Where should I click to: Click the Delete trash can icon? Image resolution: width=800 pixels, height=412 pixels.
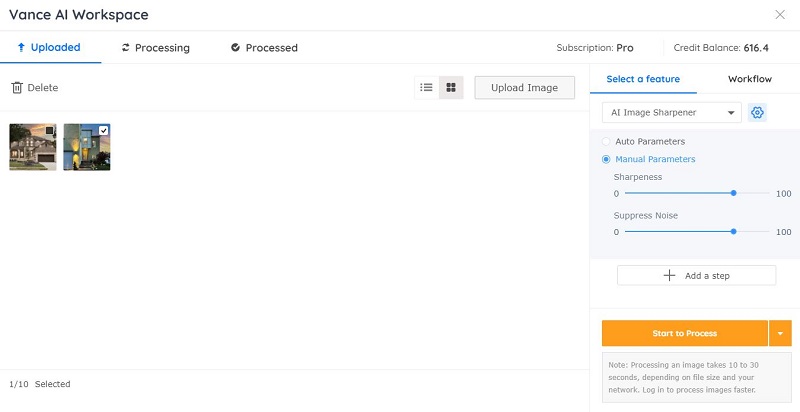coord(17,88)
